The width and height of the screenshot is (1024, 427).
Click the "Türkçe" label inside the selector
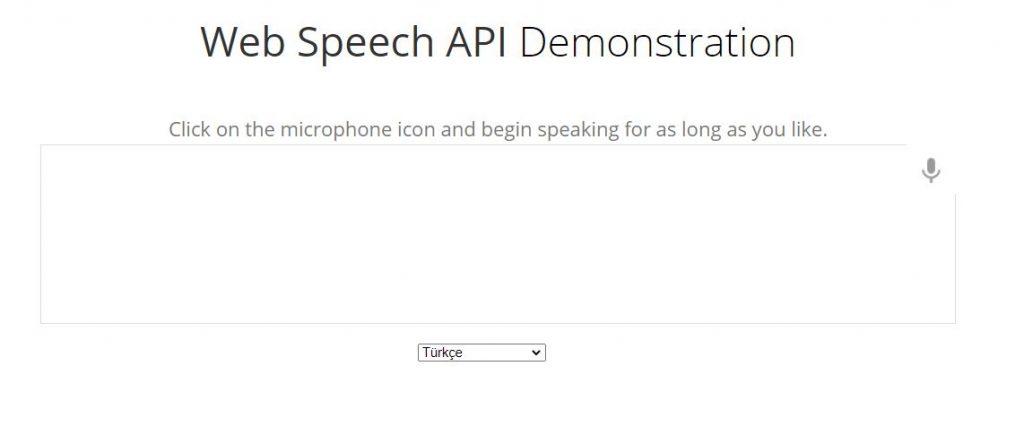(x=442, y=353)
